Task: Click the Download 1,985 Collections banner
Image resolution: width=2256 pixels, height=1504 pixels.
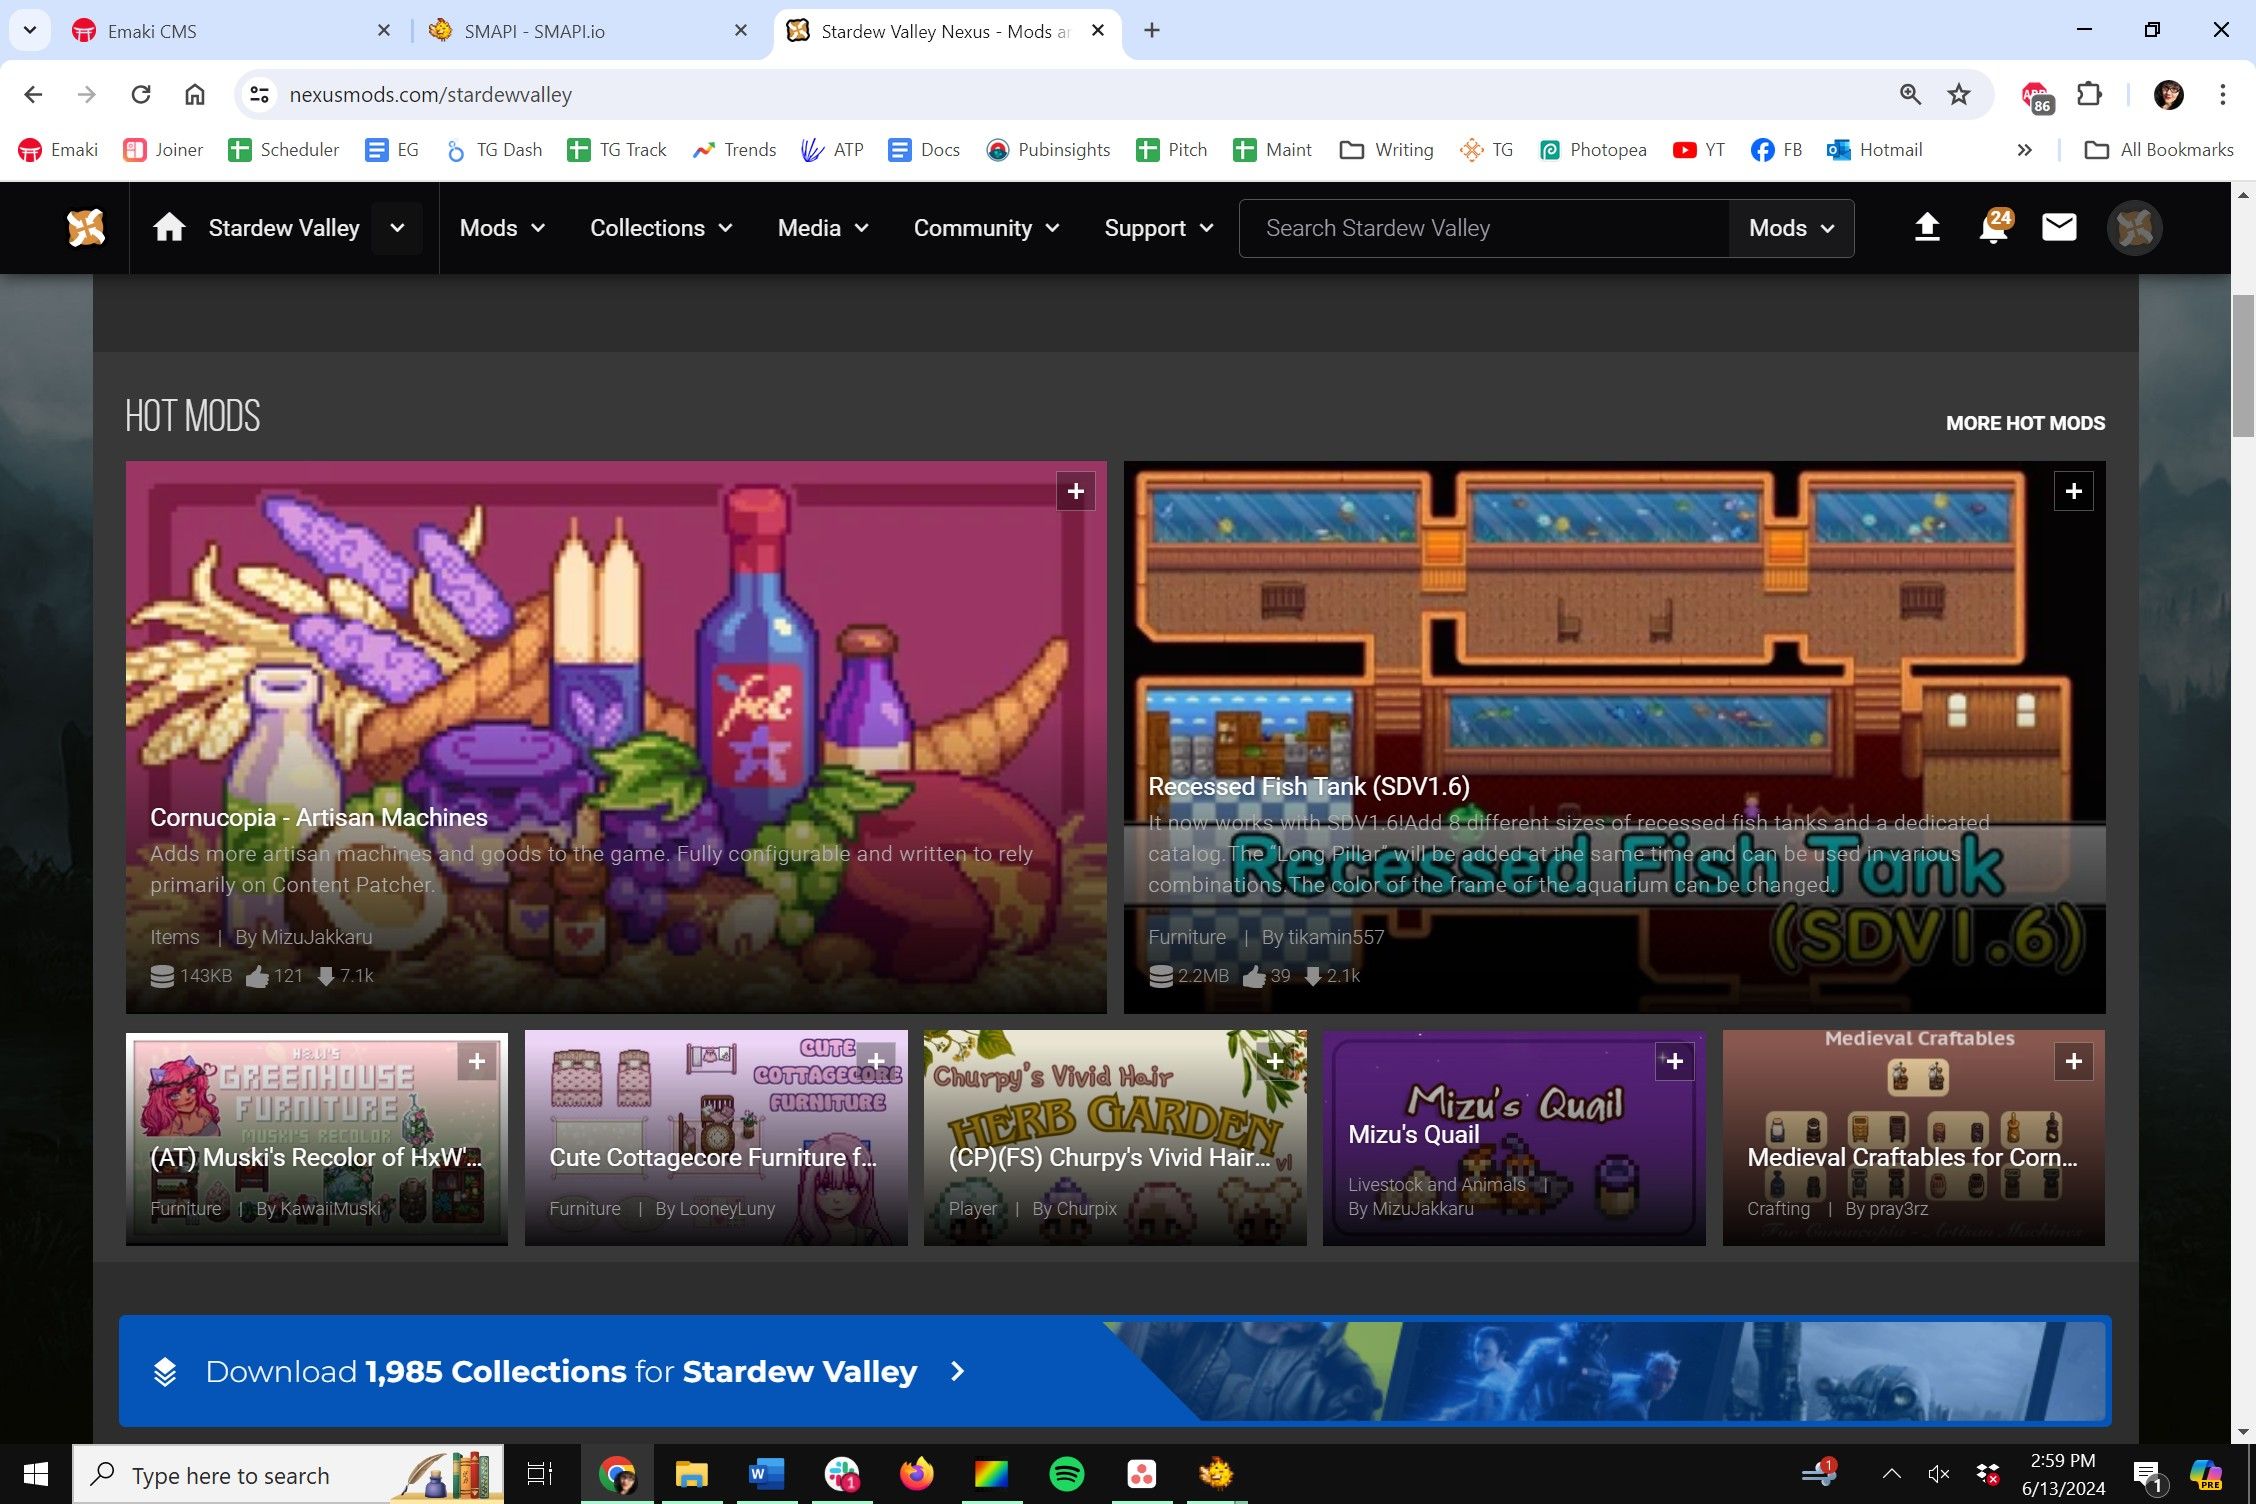Action: click(x=1115, y=1371)
